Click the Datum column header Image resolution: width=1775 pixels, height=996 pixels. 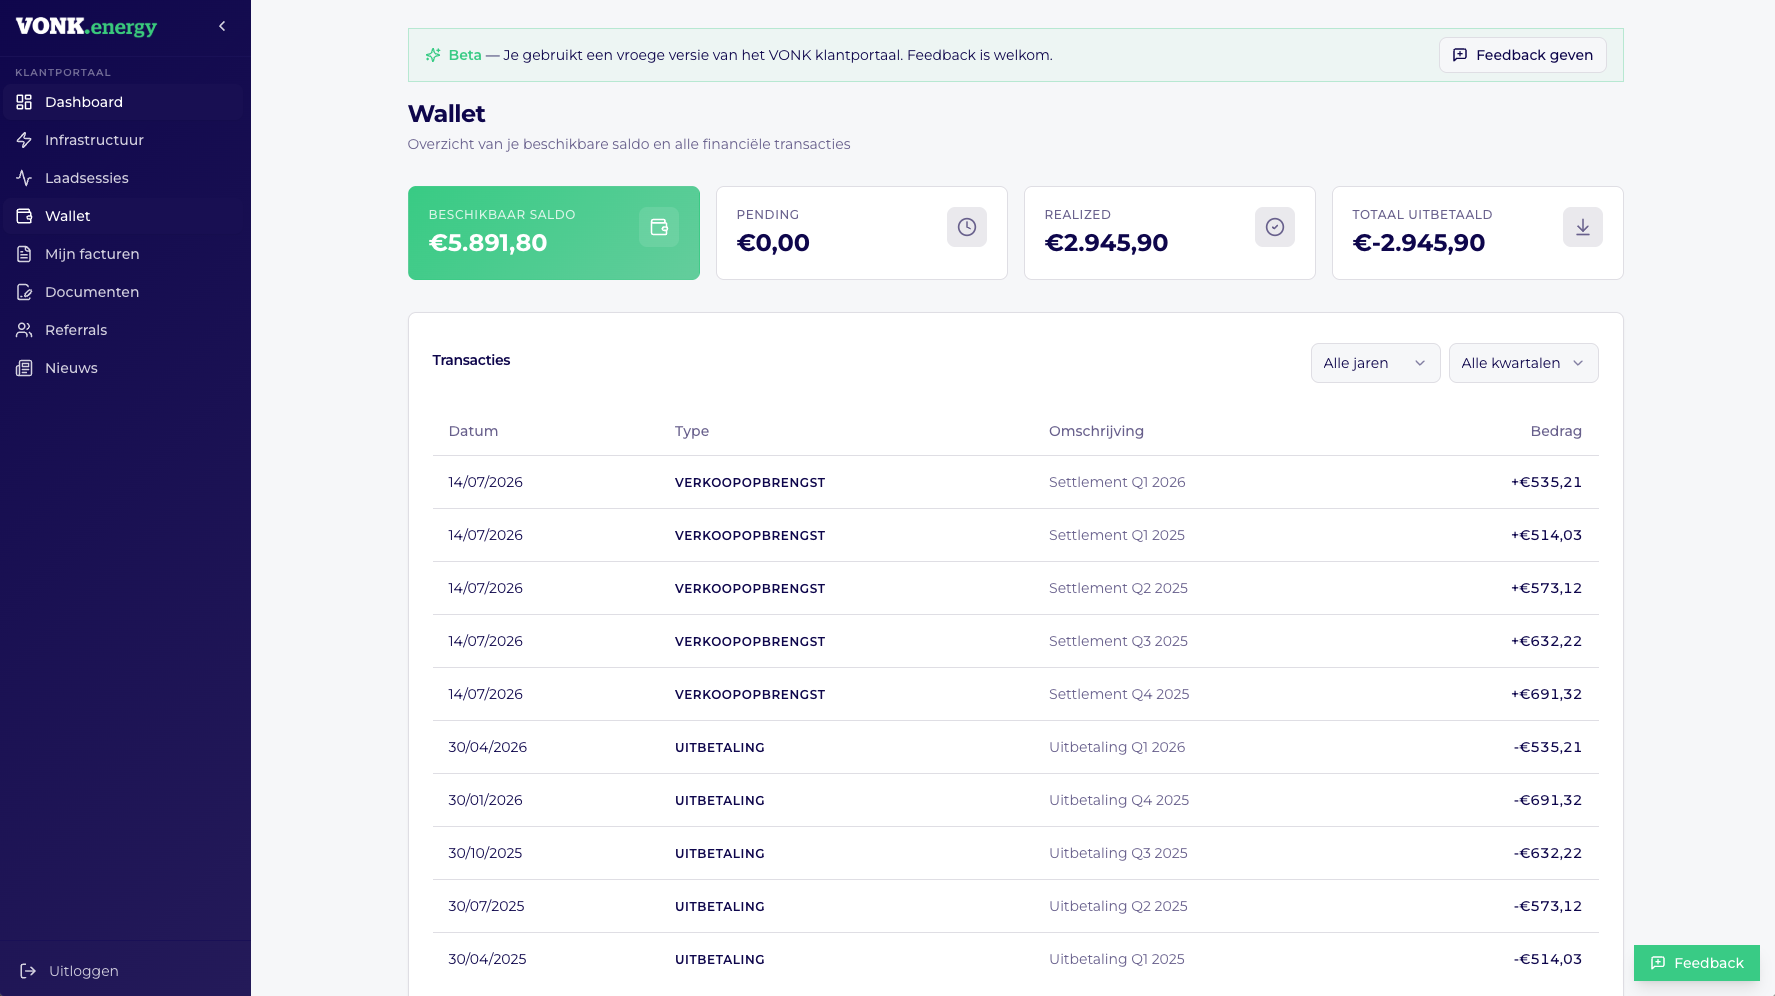coord(473,431)
